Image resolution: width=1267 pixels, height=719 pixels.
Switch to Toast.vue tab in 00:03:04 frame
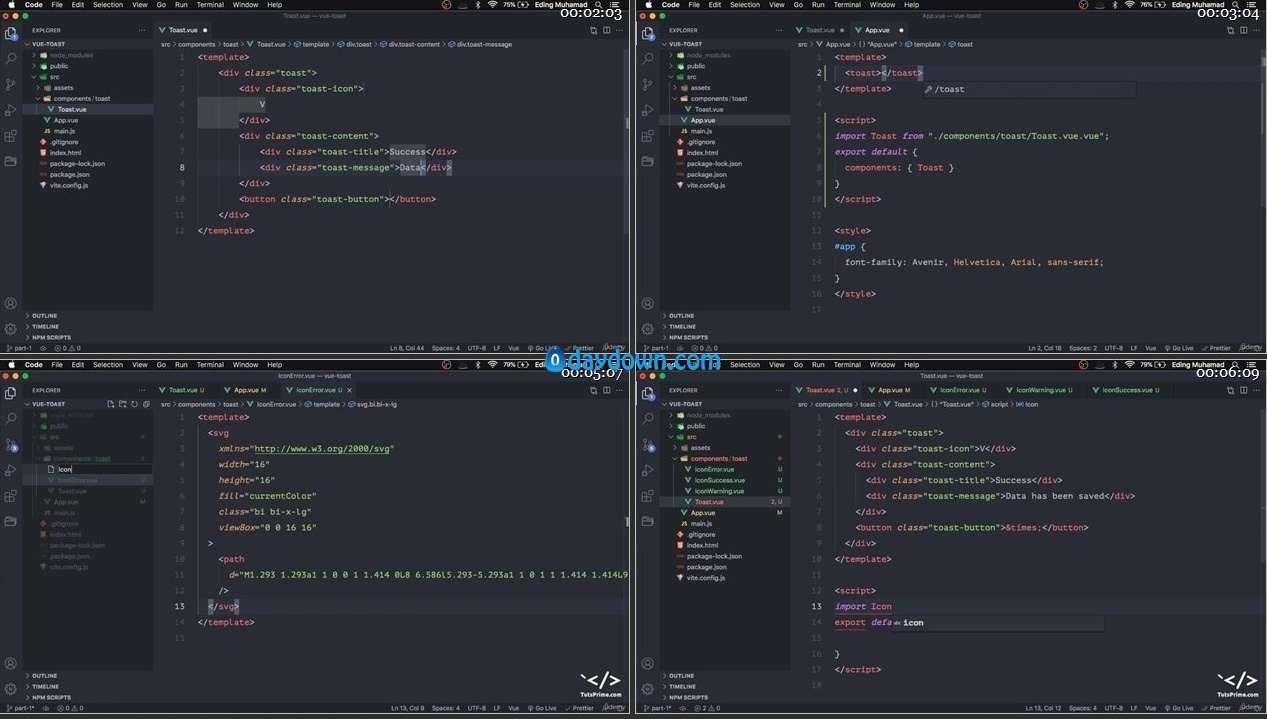(821, 30)
